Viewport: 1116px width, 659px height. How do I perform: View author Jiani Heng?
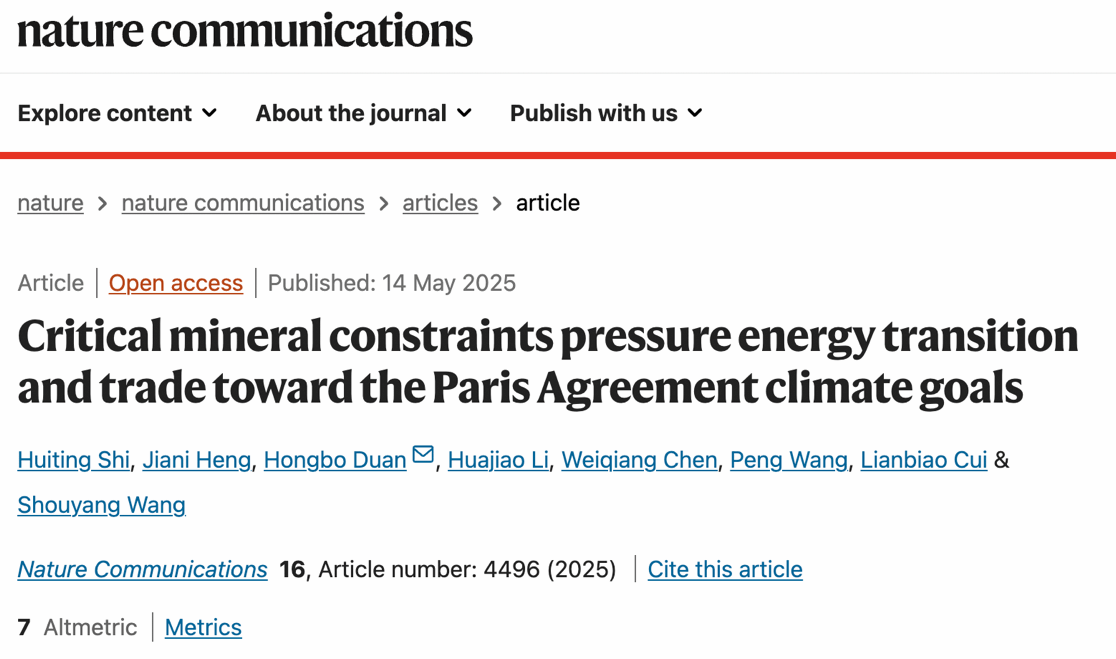tap(196, 460)
